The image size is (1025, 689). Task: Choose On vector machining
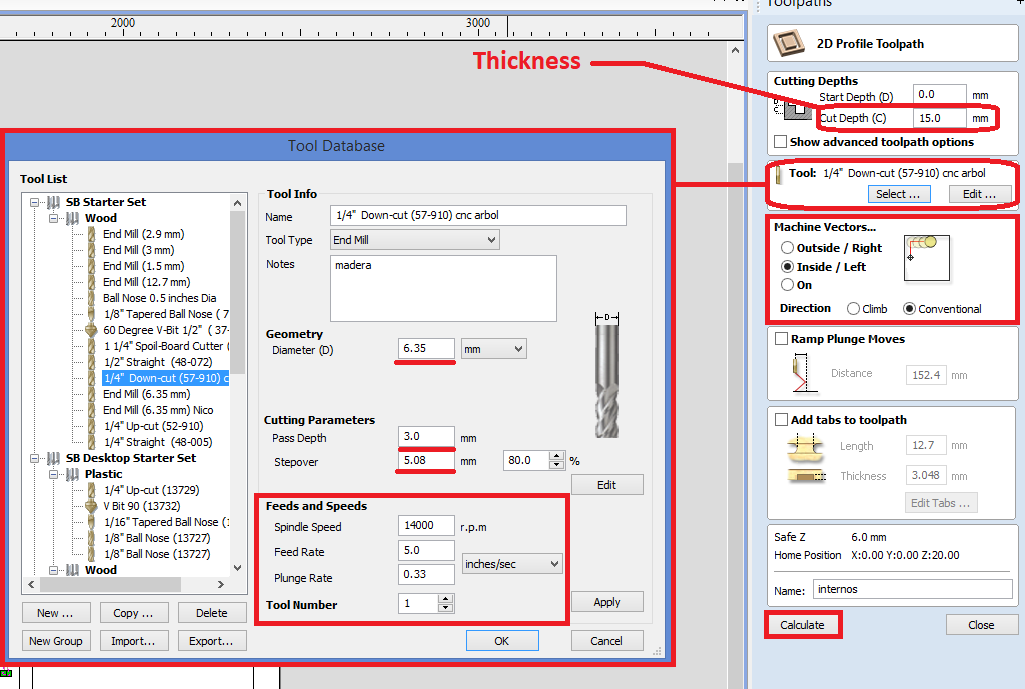[788, 285]
